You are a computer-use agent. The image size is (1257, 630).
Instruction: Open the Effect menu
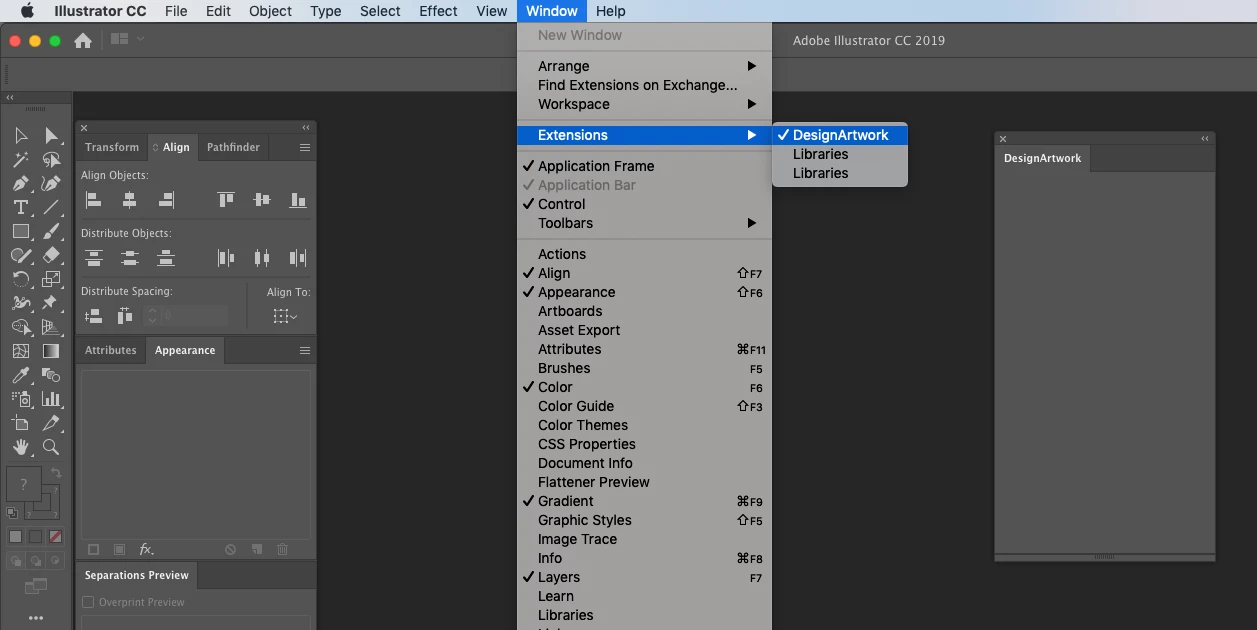click(438, 11)
